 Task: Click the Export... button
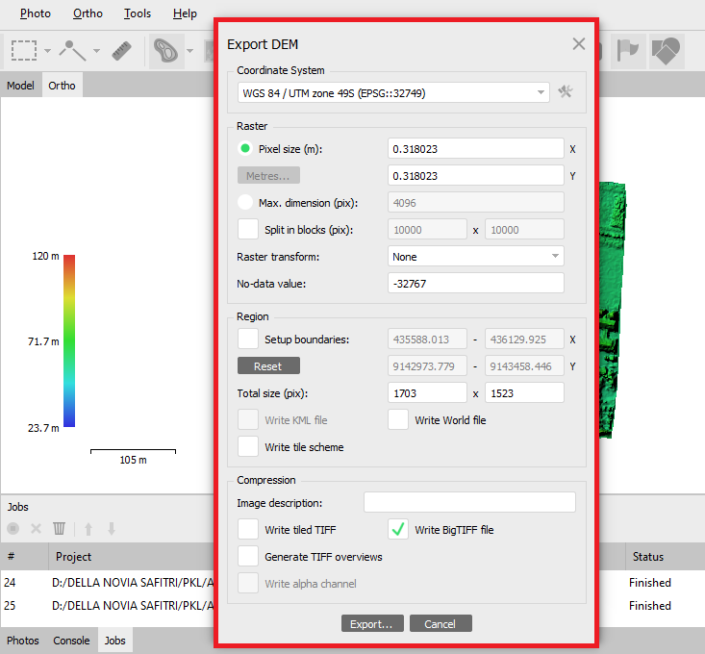tap(371, 623)
